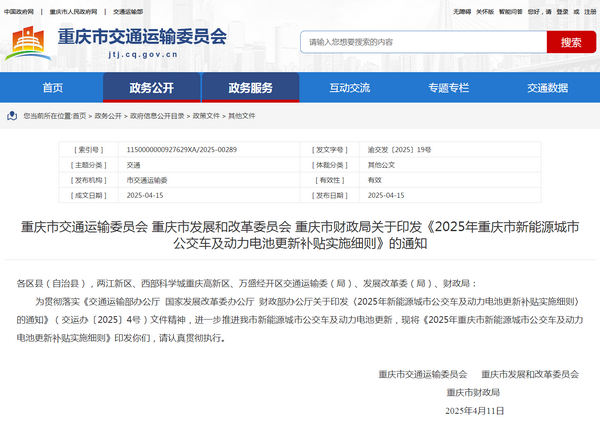Go to 政府信息公开目录 in breadcrumb
The width and height of the screenshot is (600, 442).
click(x=158, y=116)
